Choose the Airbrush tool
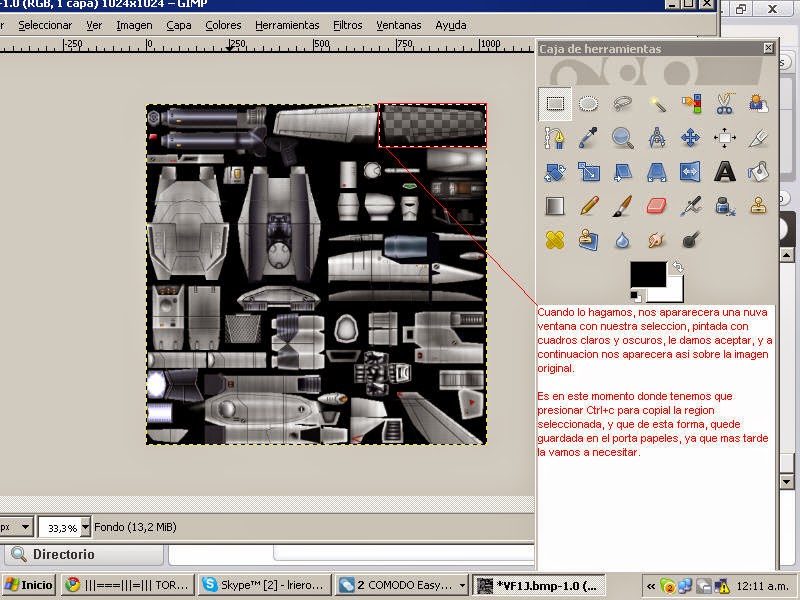800x600 pixels. pyautogui.click(x=691, y=206)
